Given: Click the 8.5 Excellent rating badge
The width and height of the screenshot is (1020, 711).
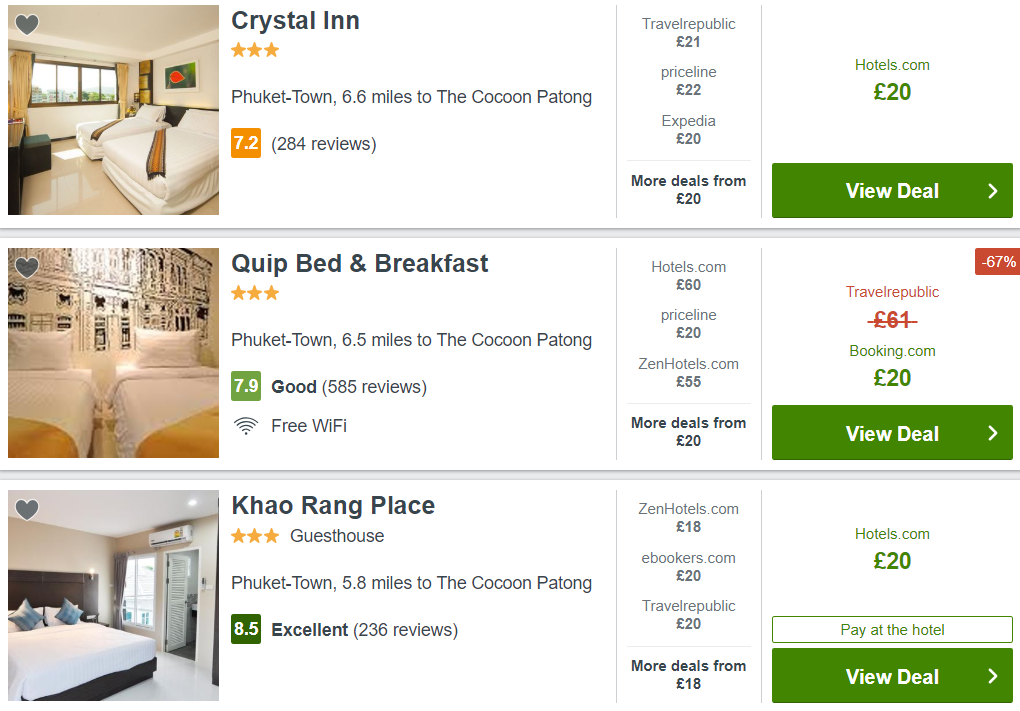Looking at the screenshot, I should pyautogui.click(x=246, y=629).
